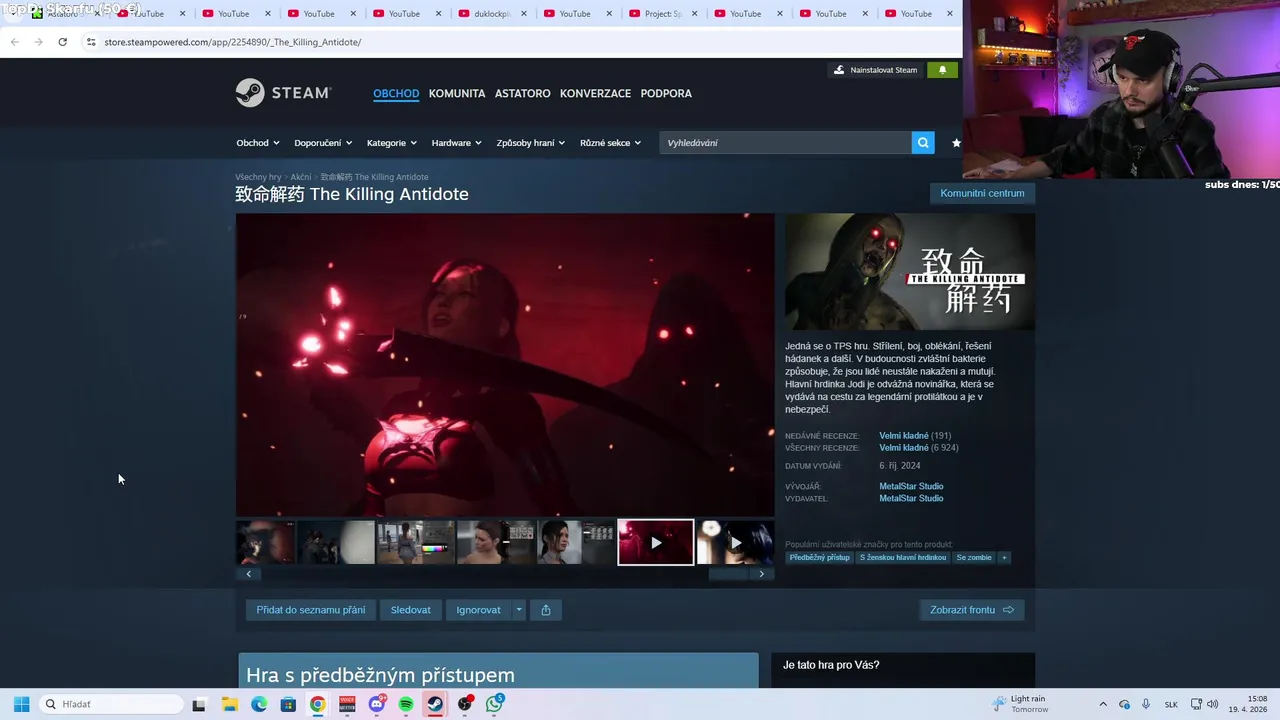
Task: Click the Vyhledávání store search field
Action: click(x=785, y=143)
